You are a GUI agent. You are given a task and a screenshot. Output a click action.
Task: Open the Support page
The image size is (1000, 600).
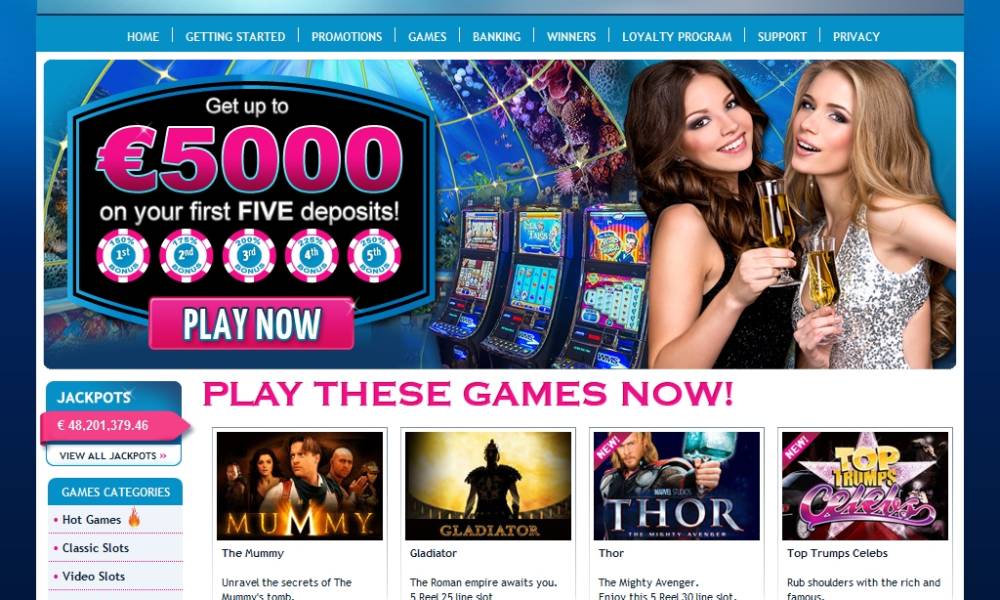(x=782, y=37)
